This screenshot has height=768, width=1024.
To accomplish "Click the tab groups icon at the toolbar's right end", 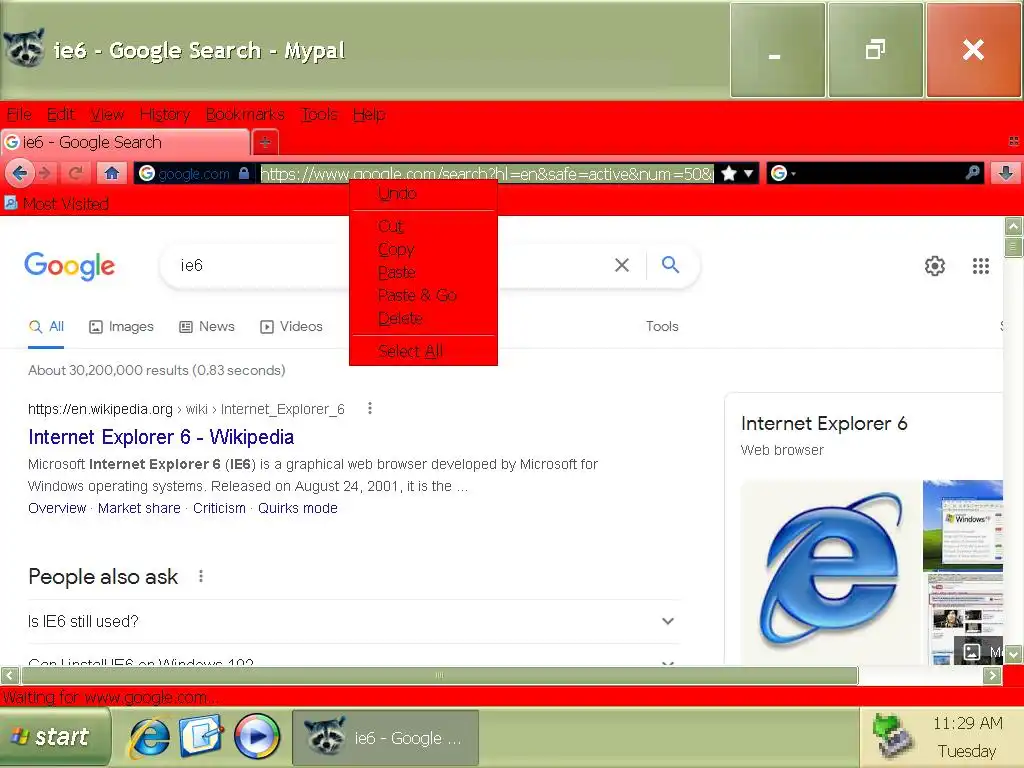I will pos(1014,141).
